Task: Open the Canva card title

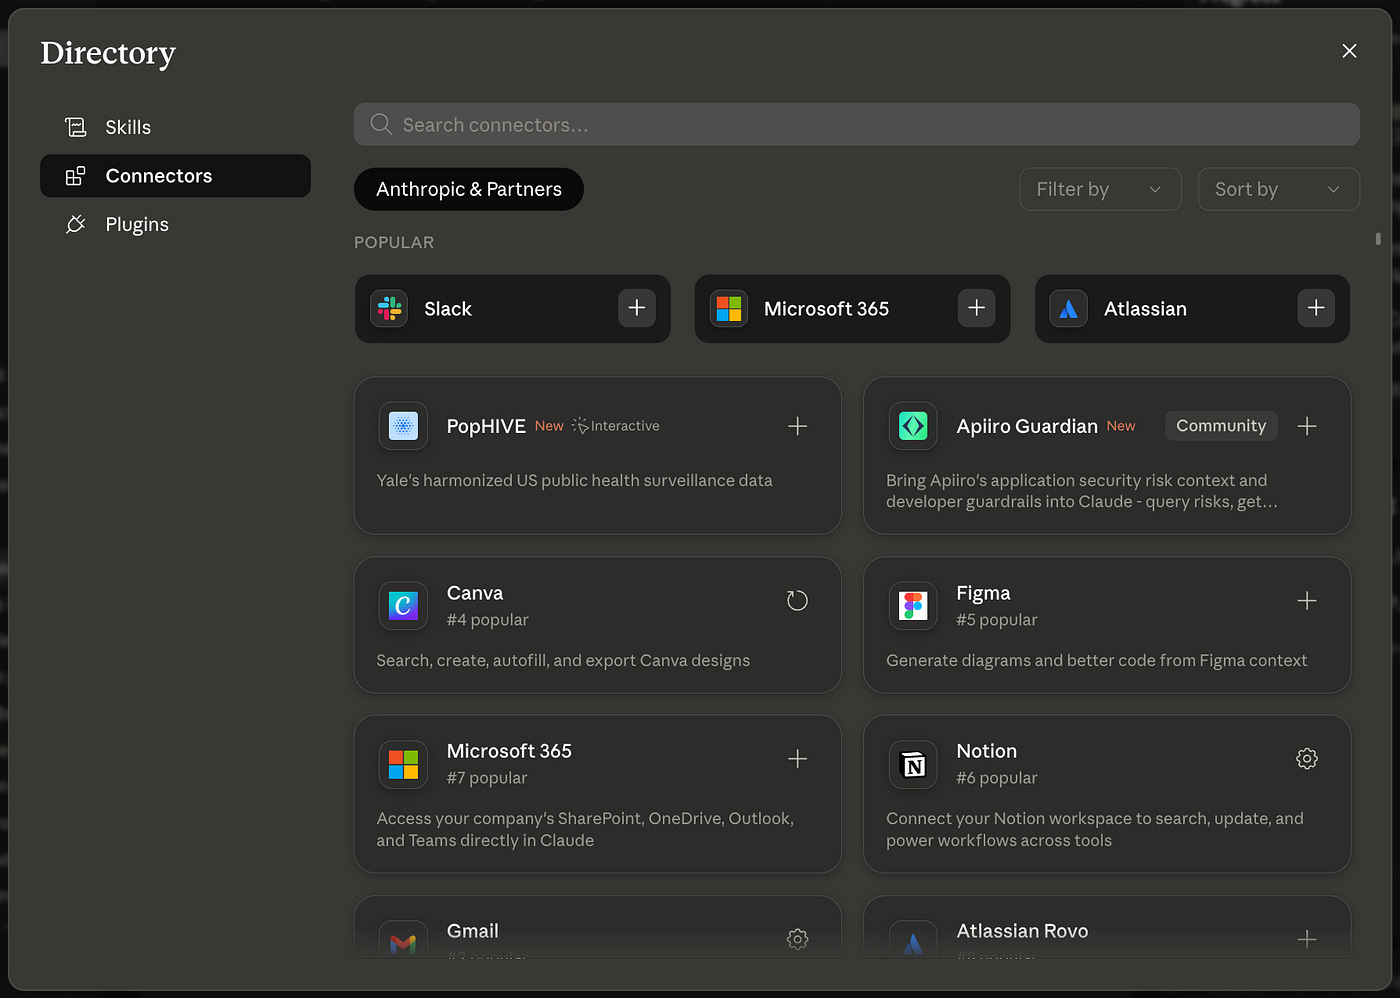Action: tap(475, 593)
